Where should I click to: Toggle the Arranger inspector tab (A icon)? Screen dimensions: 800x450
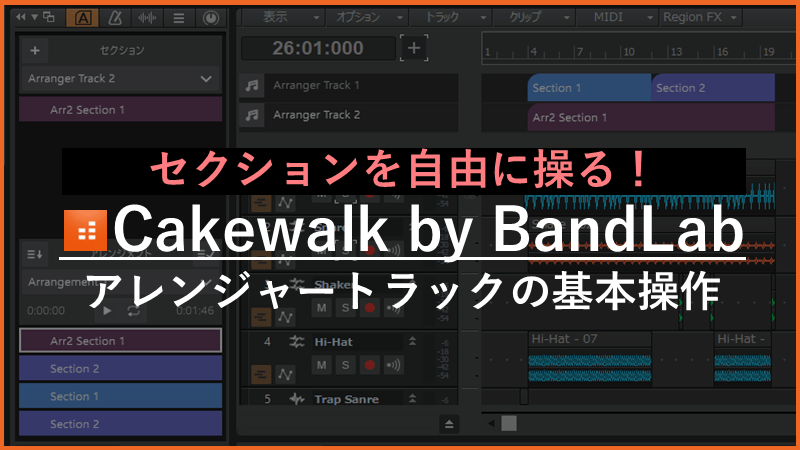point(83,18)
